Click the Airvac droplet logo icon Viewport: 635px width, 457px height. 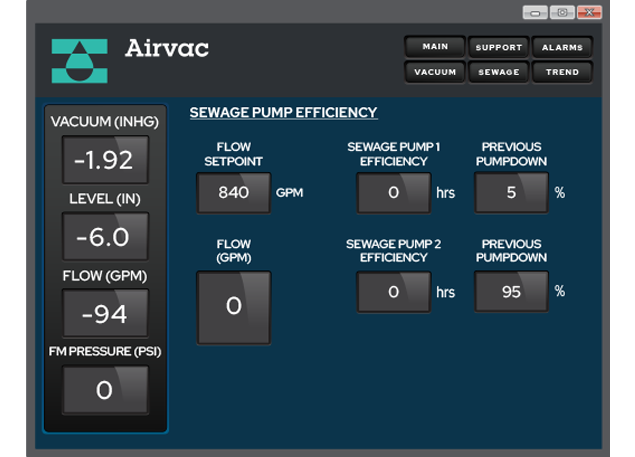(79, 61)
